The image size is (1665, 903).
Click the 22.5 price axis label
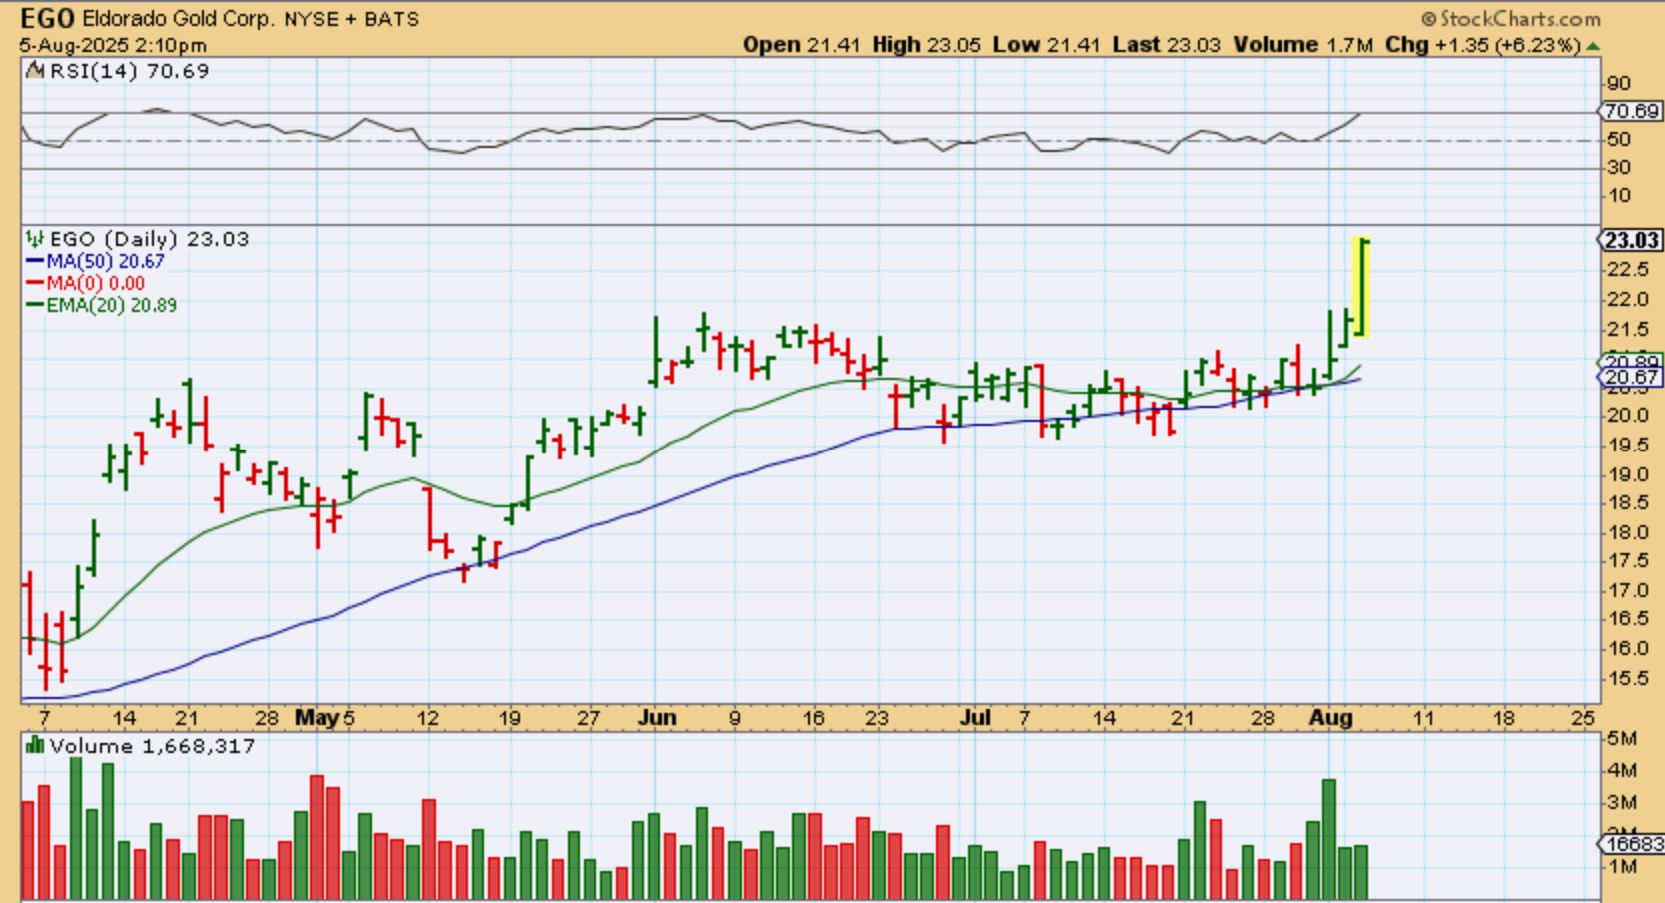coord(1627,270)
